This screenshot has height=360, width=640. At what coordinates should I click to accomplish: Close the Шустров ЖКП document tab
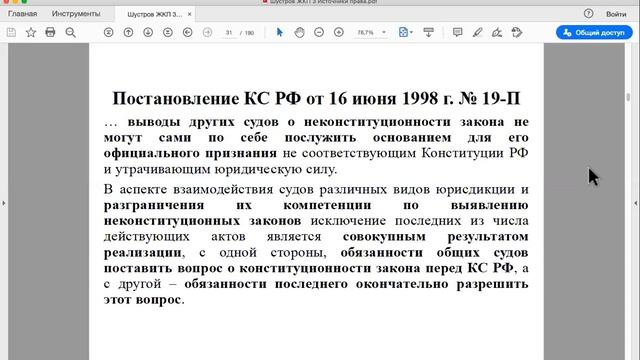click(189, 14)
